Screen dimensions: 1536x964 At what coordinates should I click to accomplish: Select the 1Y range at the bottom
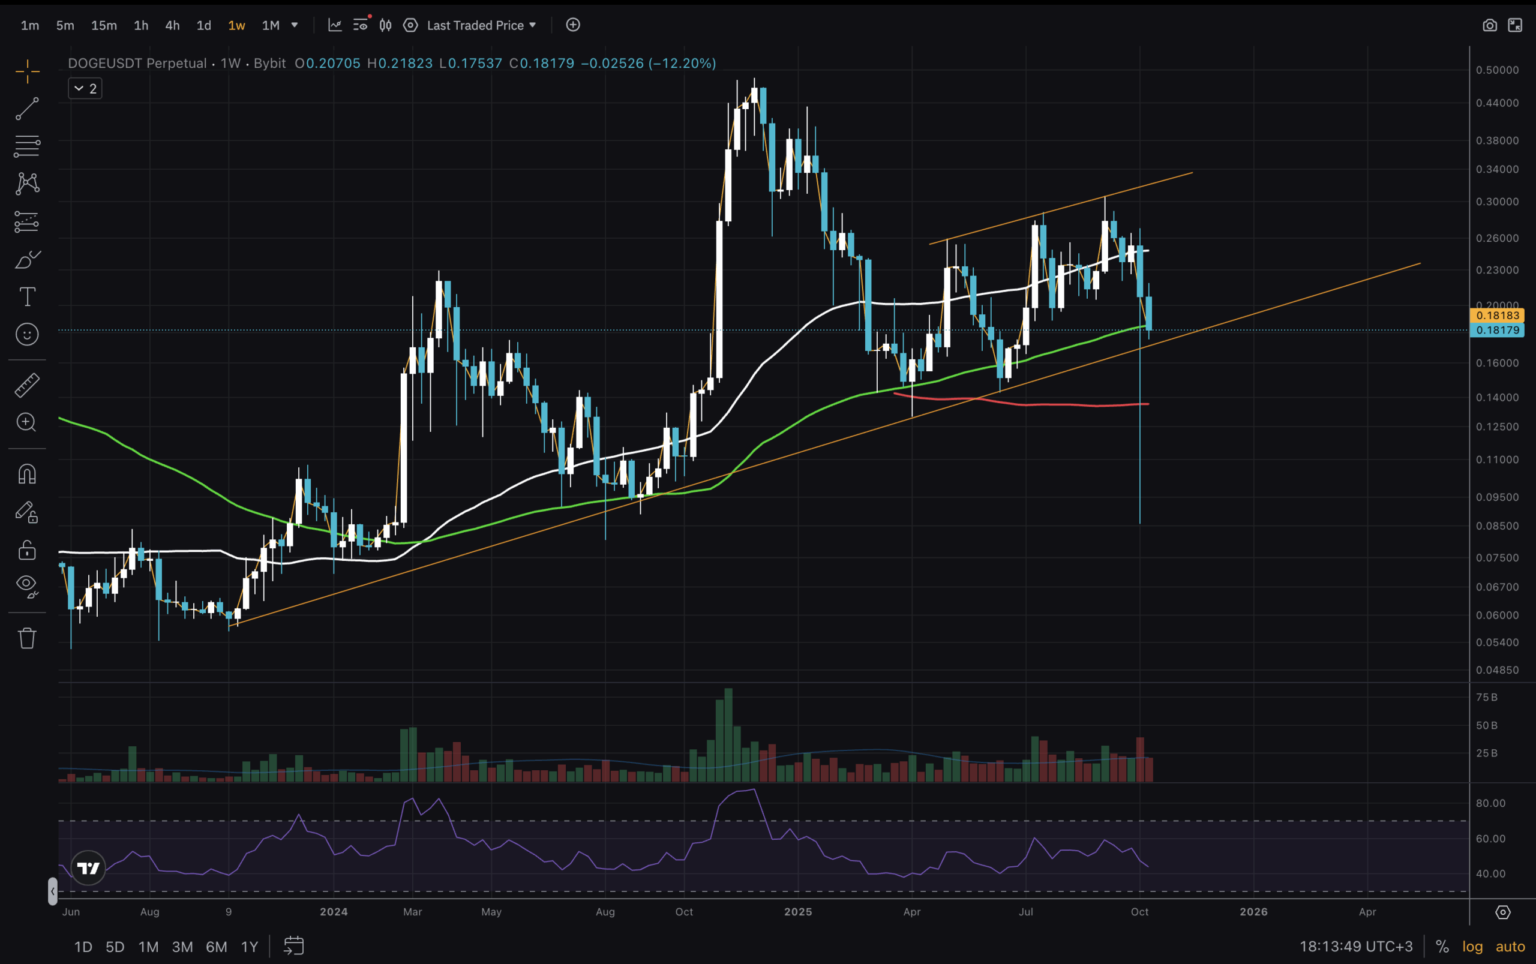point(249,946)
